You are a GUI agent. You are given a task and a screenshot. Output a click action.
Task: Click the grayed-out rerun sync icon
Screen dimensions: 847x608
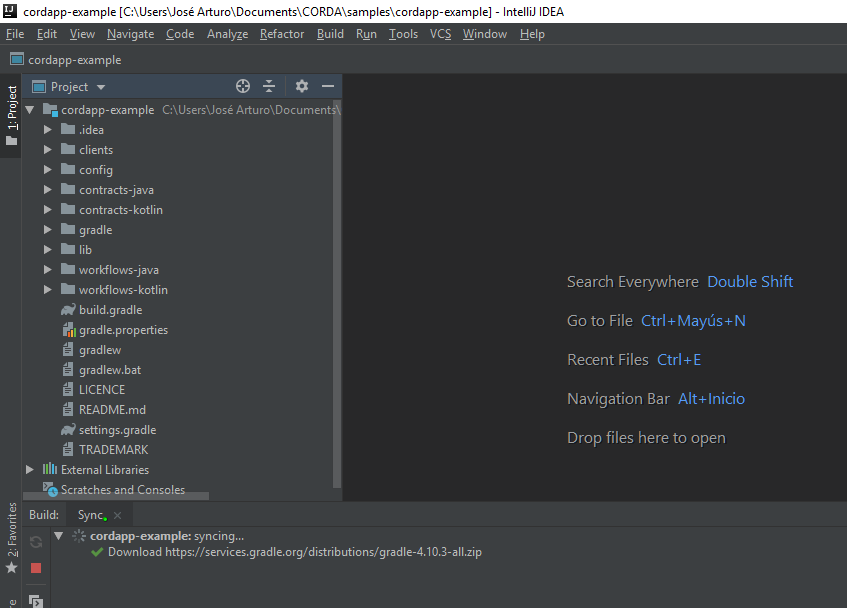pyautogui.click(x=36, y=542)
